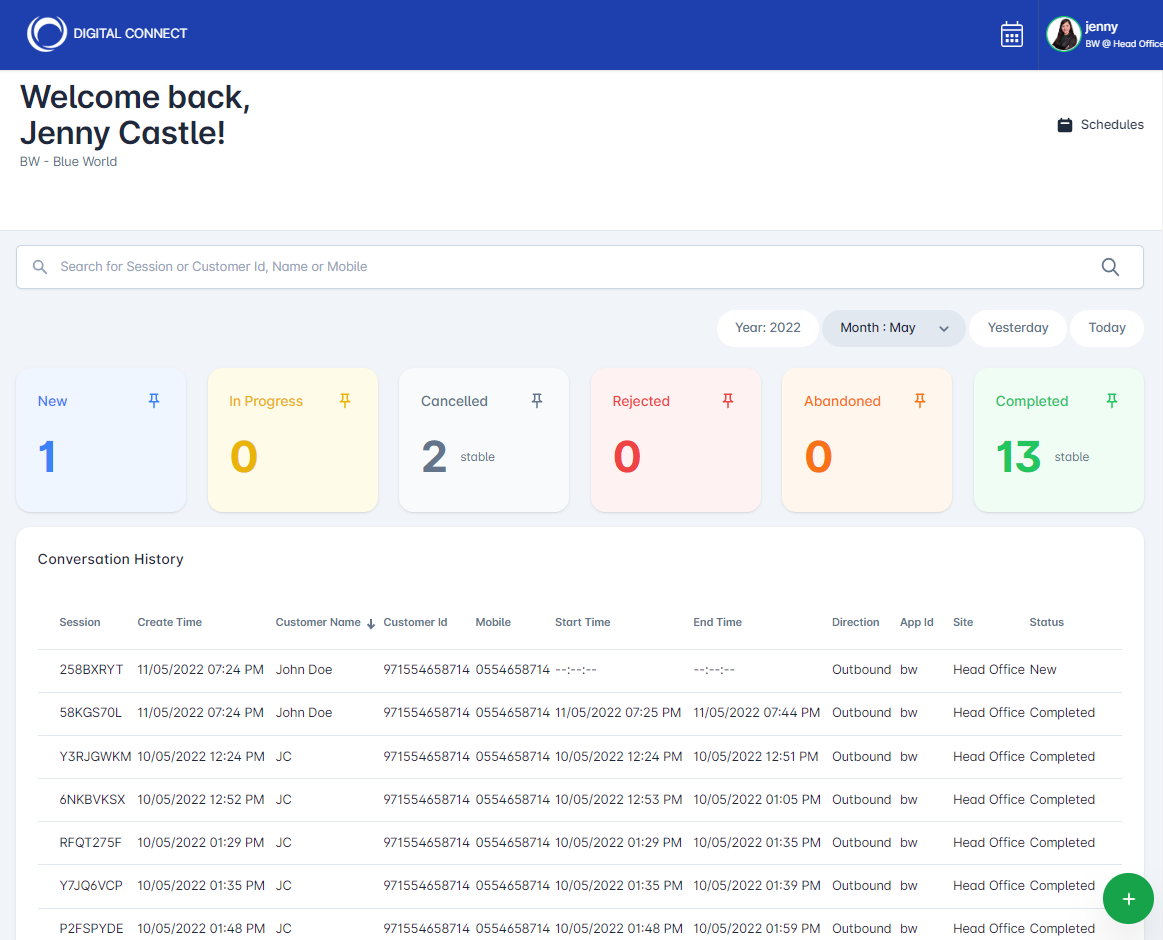Pin the Abandoned status card
Viewport: 1163px width, 940px height.
(920, 401)
